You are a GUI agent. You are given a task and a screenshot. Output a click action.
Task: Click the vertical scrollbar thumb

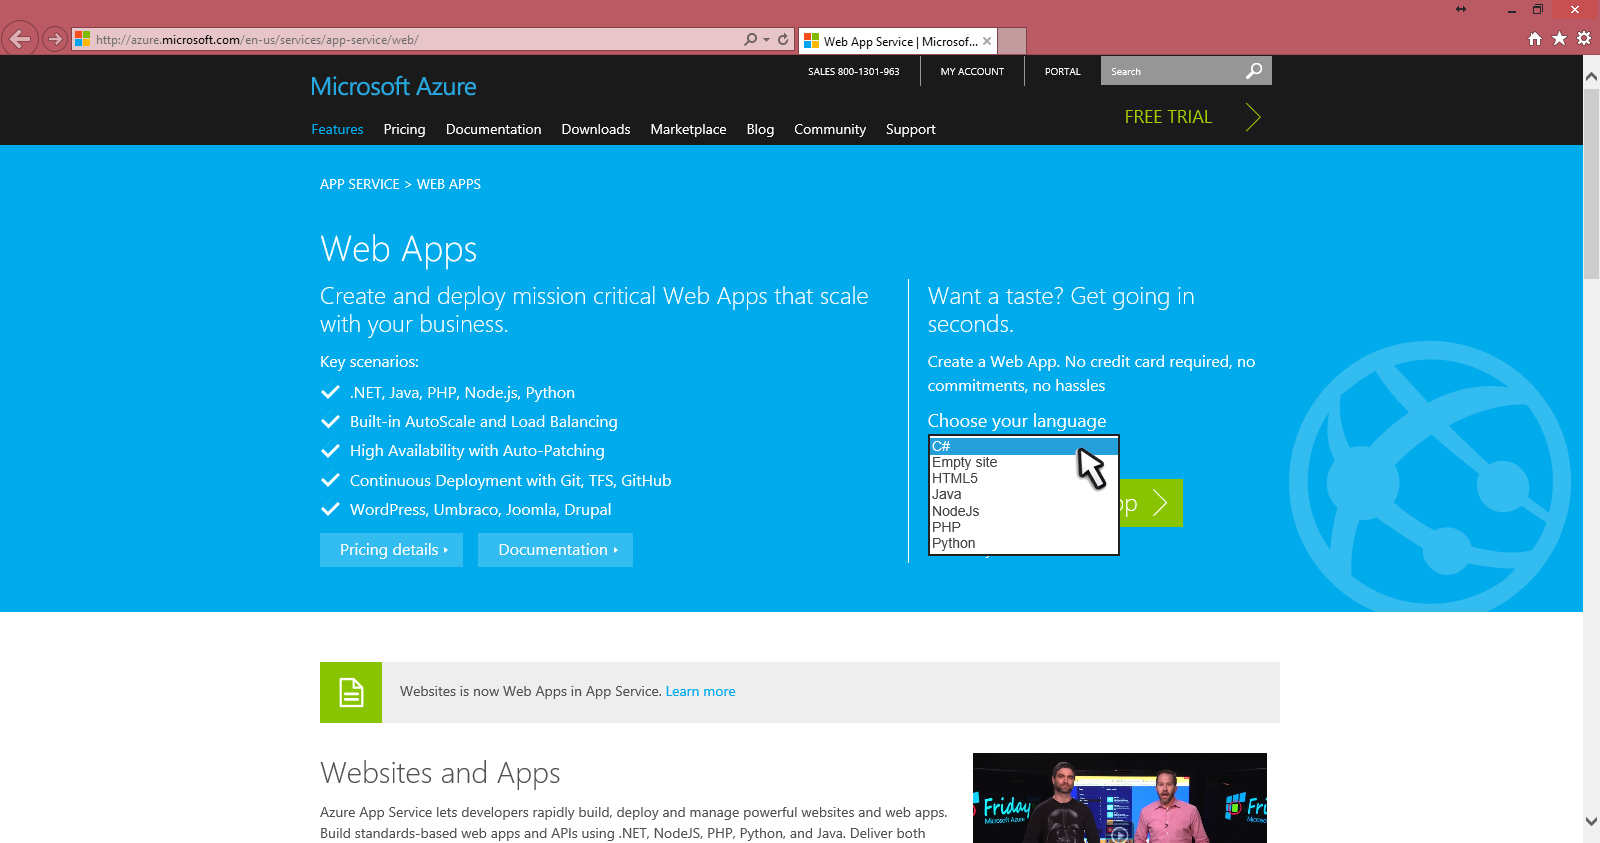click(x=1591, y=183)
